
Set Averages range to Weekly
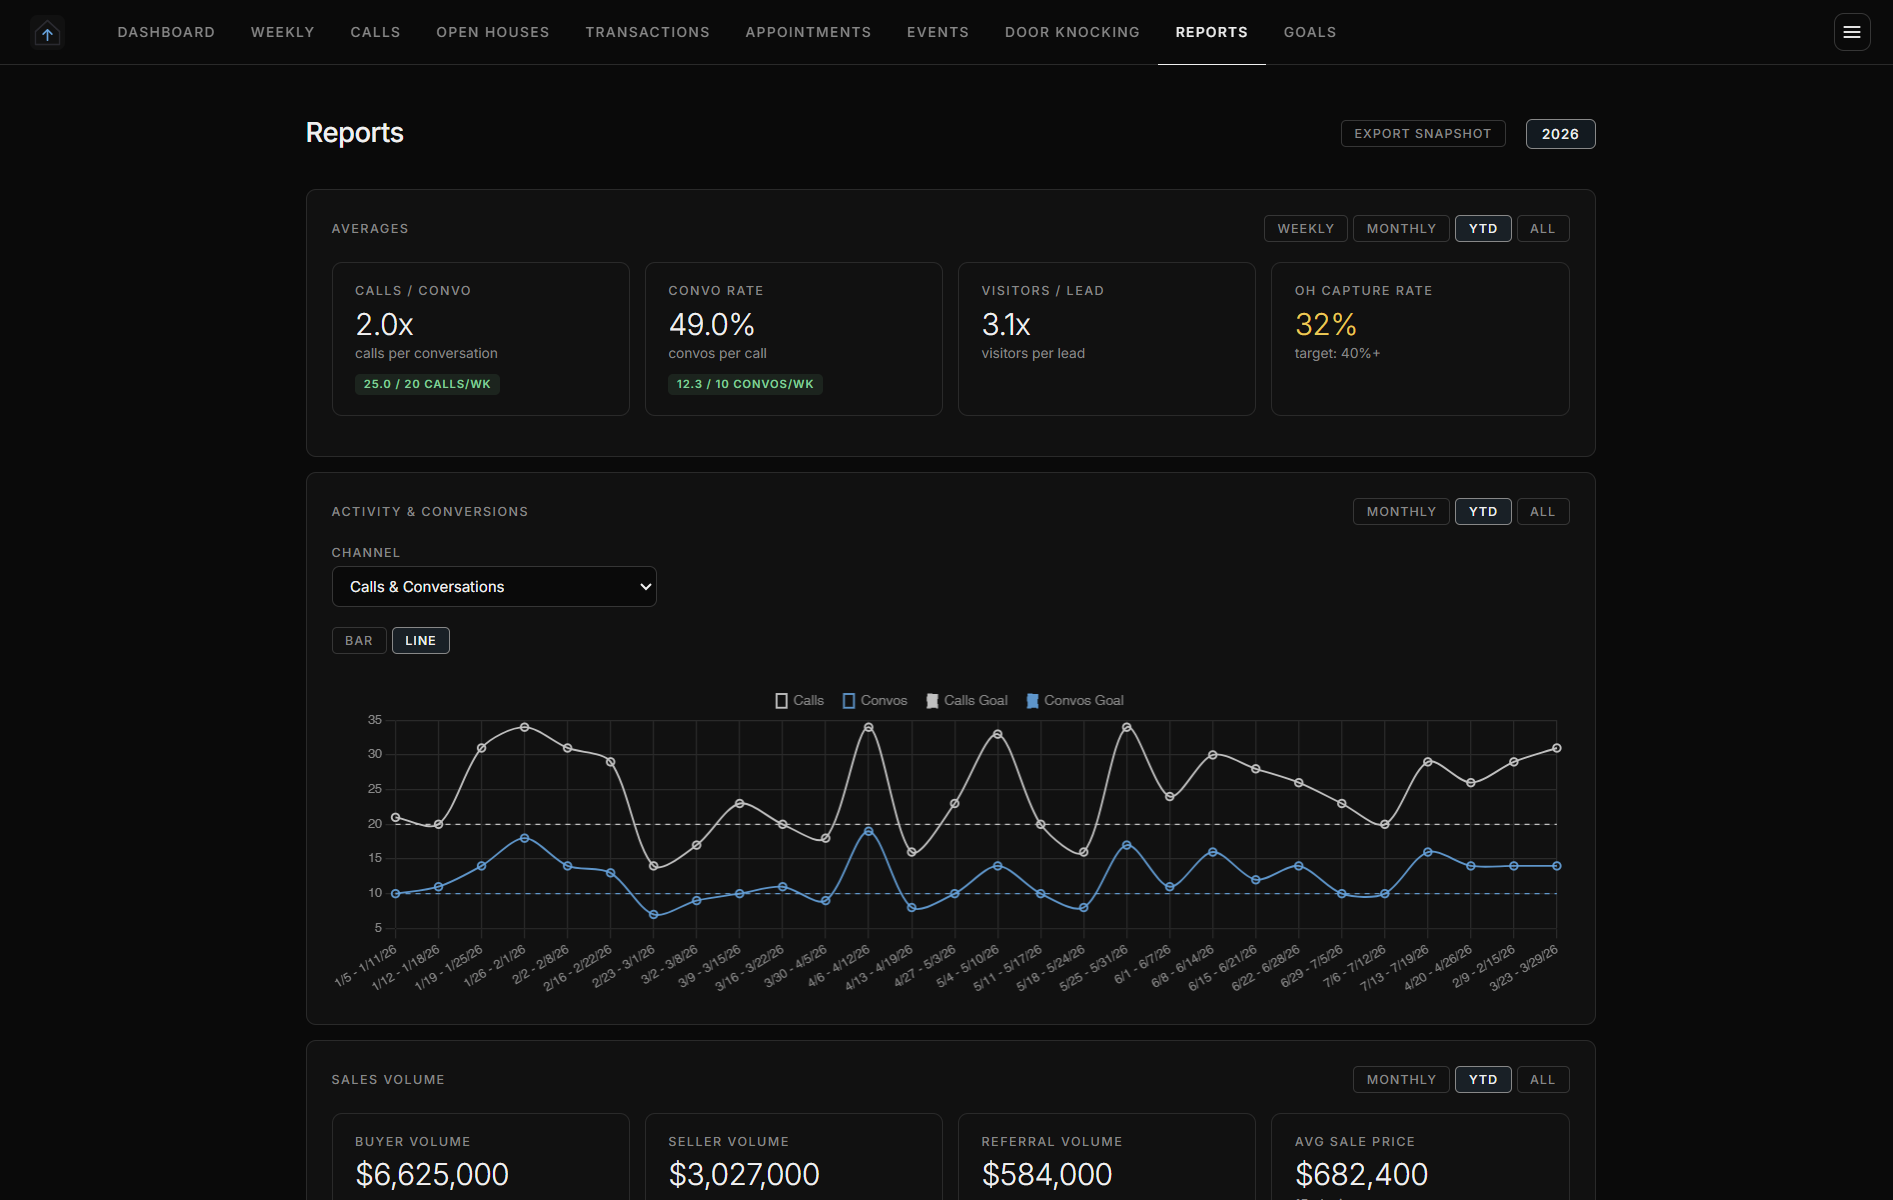pos(1306,229)
